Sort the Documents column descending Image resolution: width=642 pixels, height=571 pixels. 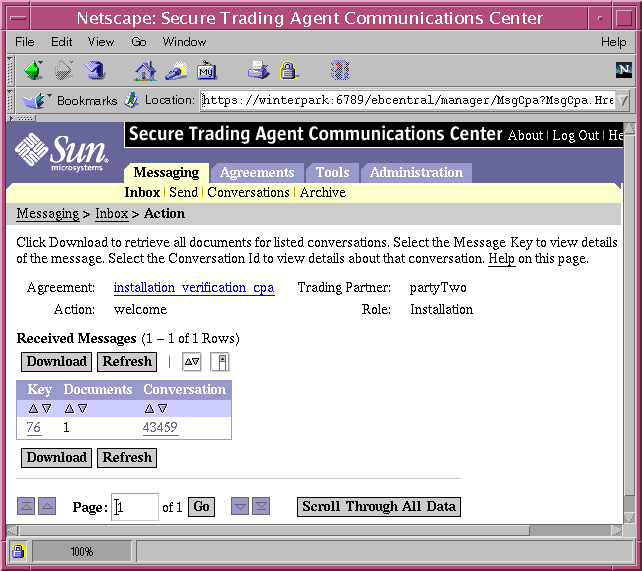pos(83,409)
